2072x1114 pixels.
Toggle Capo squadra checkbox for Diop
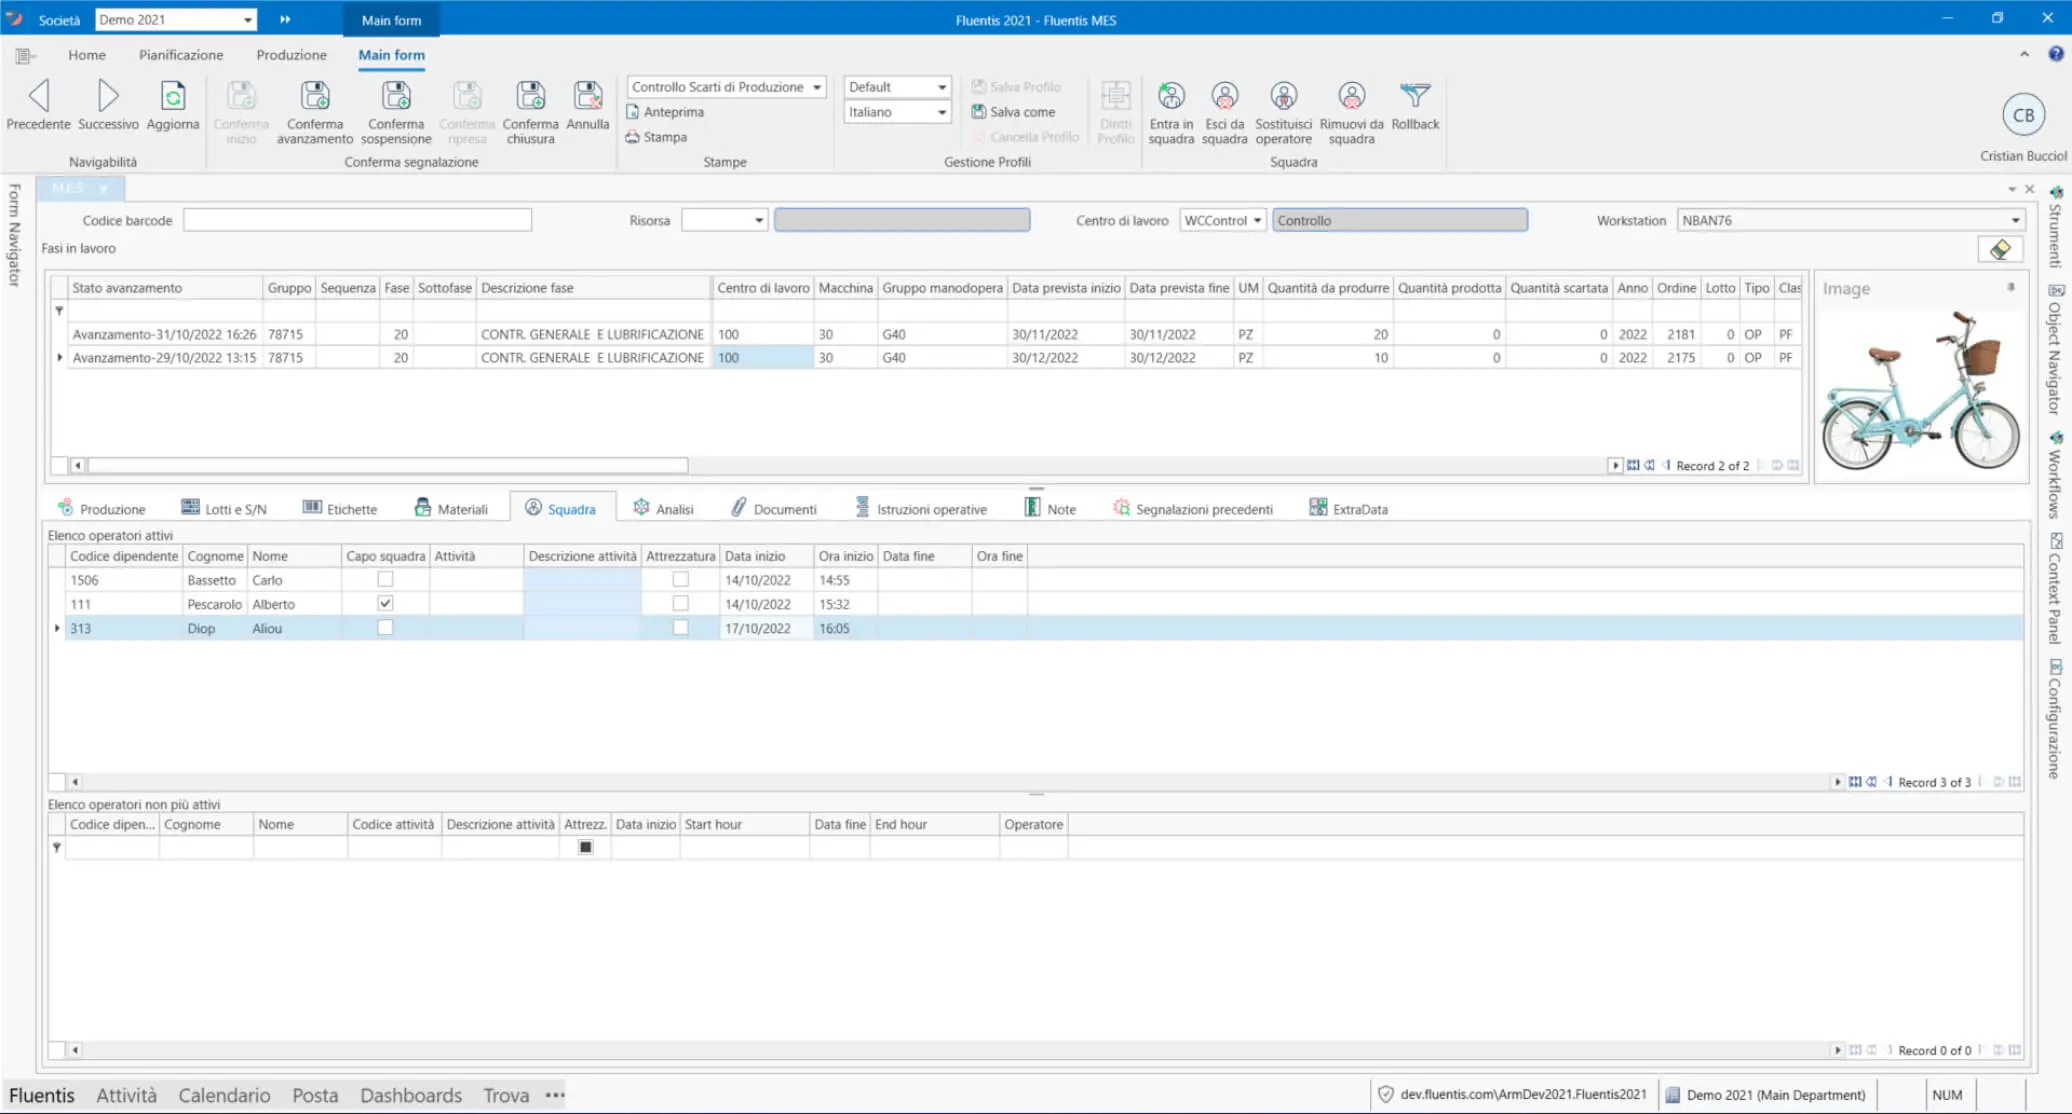(385, 627)
